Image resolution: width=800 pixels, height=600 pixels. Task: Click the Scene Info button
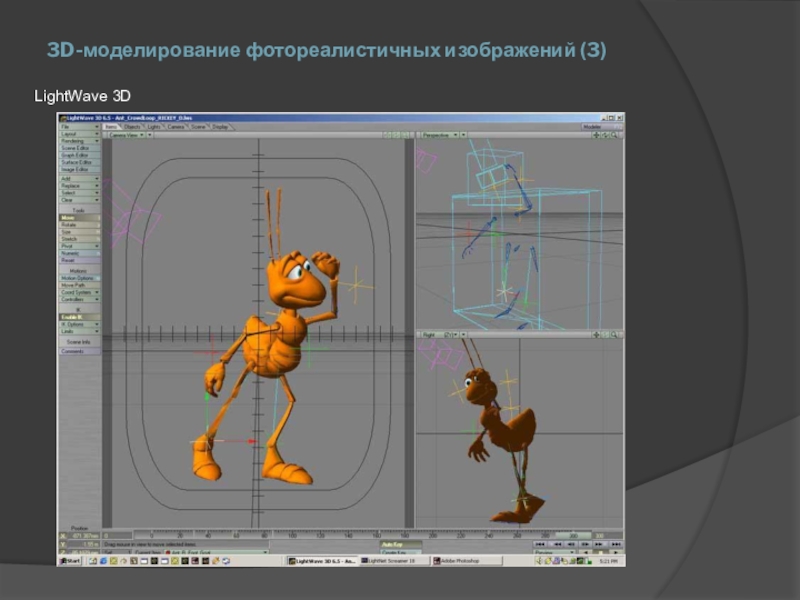pyautogui.click(x=80, y=342)
